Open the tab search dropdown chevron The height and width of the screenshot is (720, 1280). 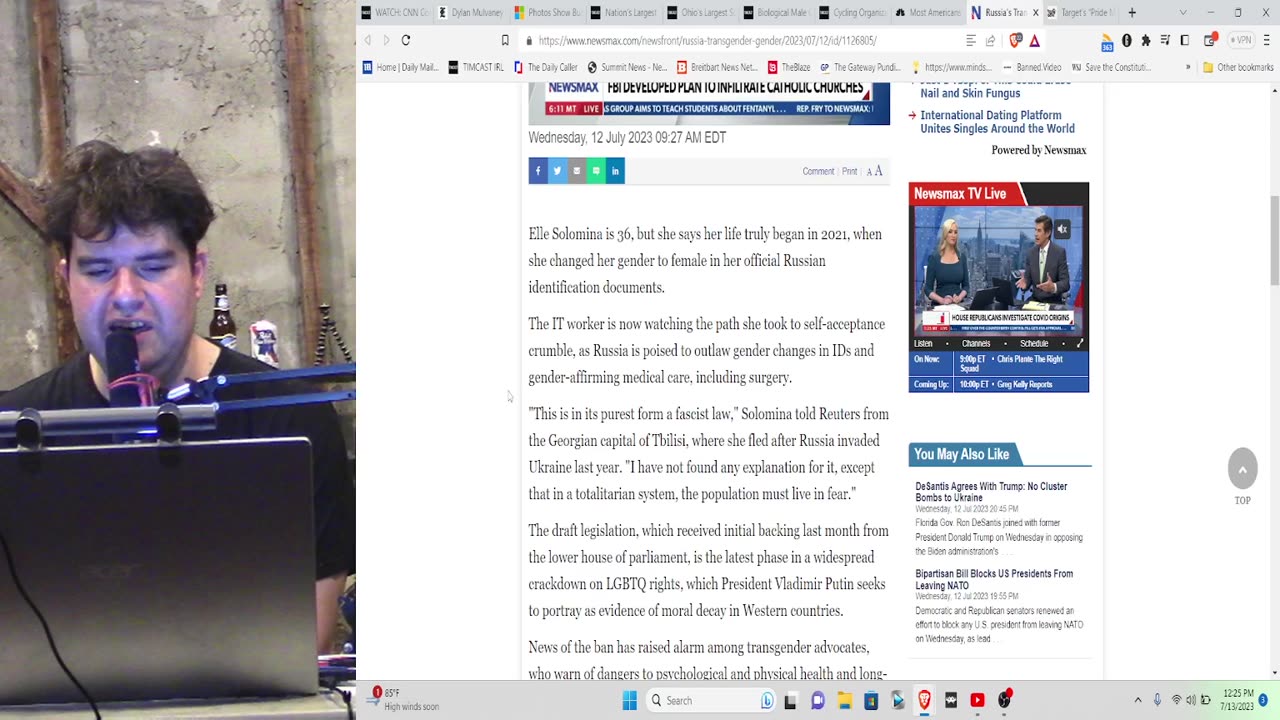coord(1183,12)
